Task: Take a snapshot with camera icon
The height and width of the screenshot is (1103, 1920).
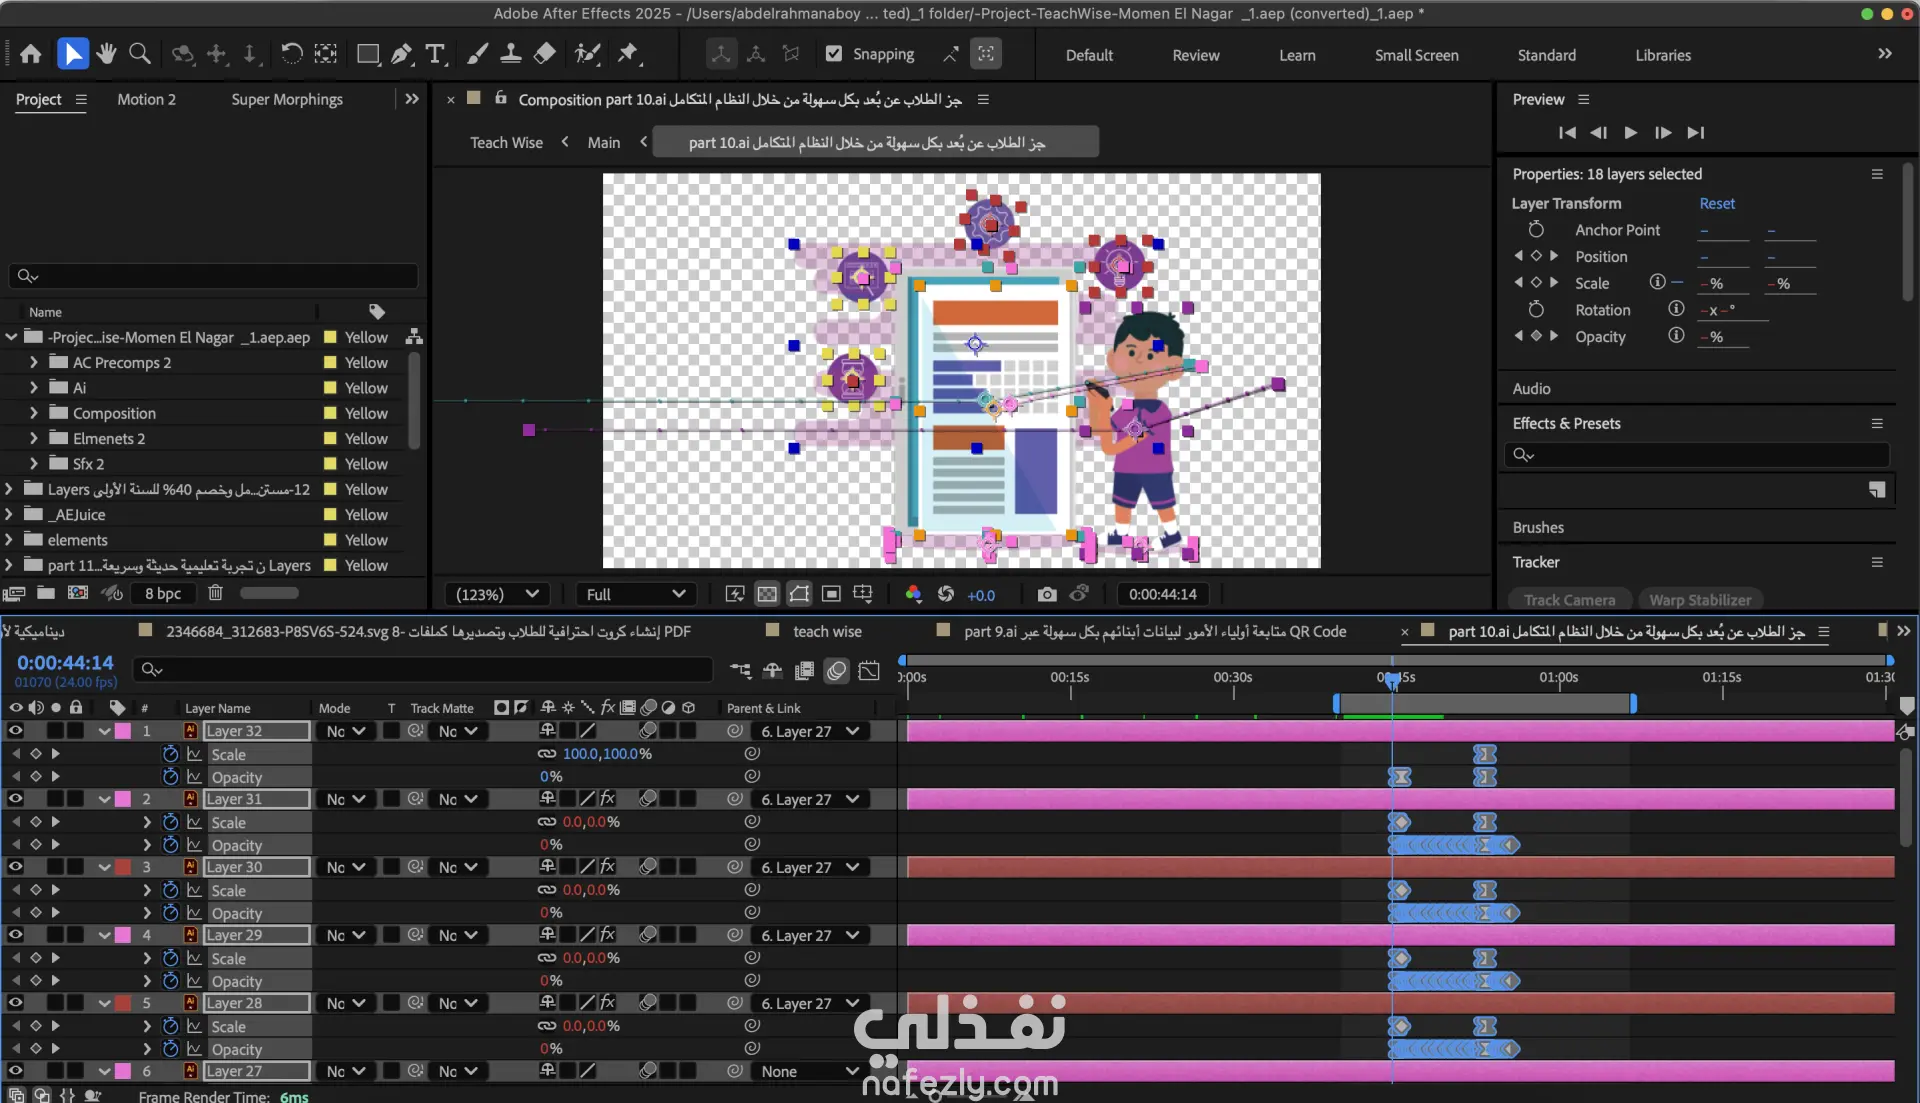Action: 1046,594
